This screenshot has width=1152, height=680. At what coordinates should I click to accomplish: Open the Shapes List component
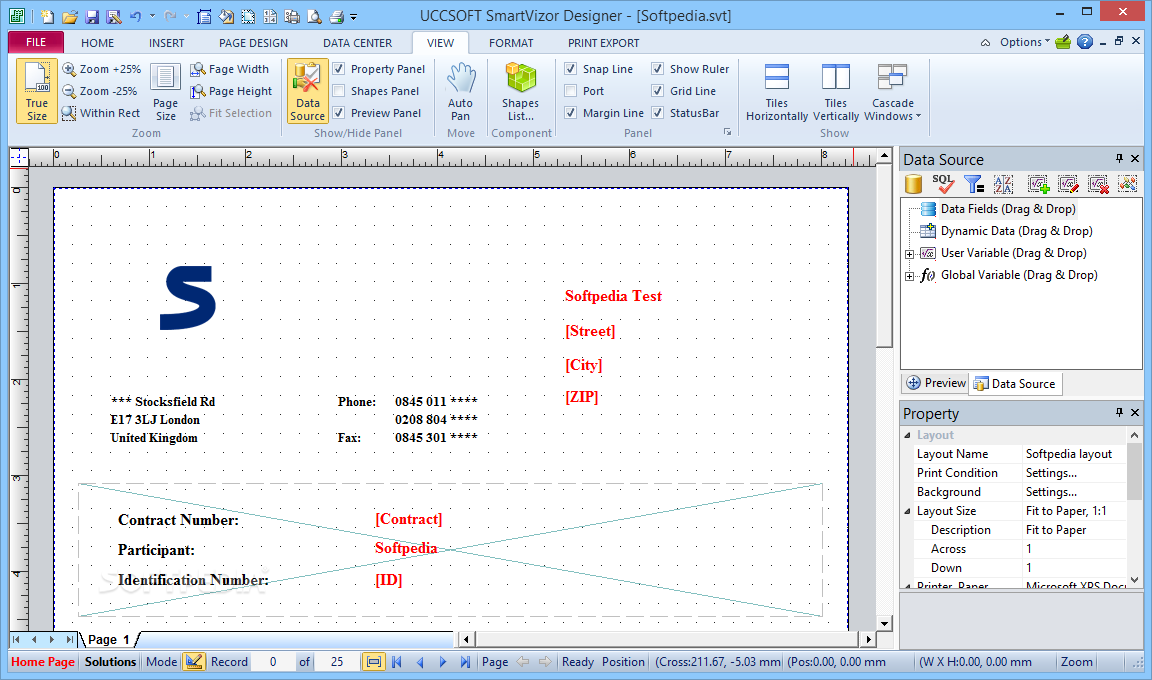pos(520,91)
